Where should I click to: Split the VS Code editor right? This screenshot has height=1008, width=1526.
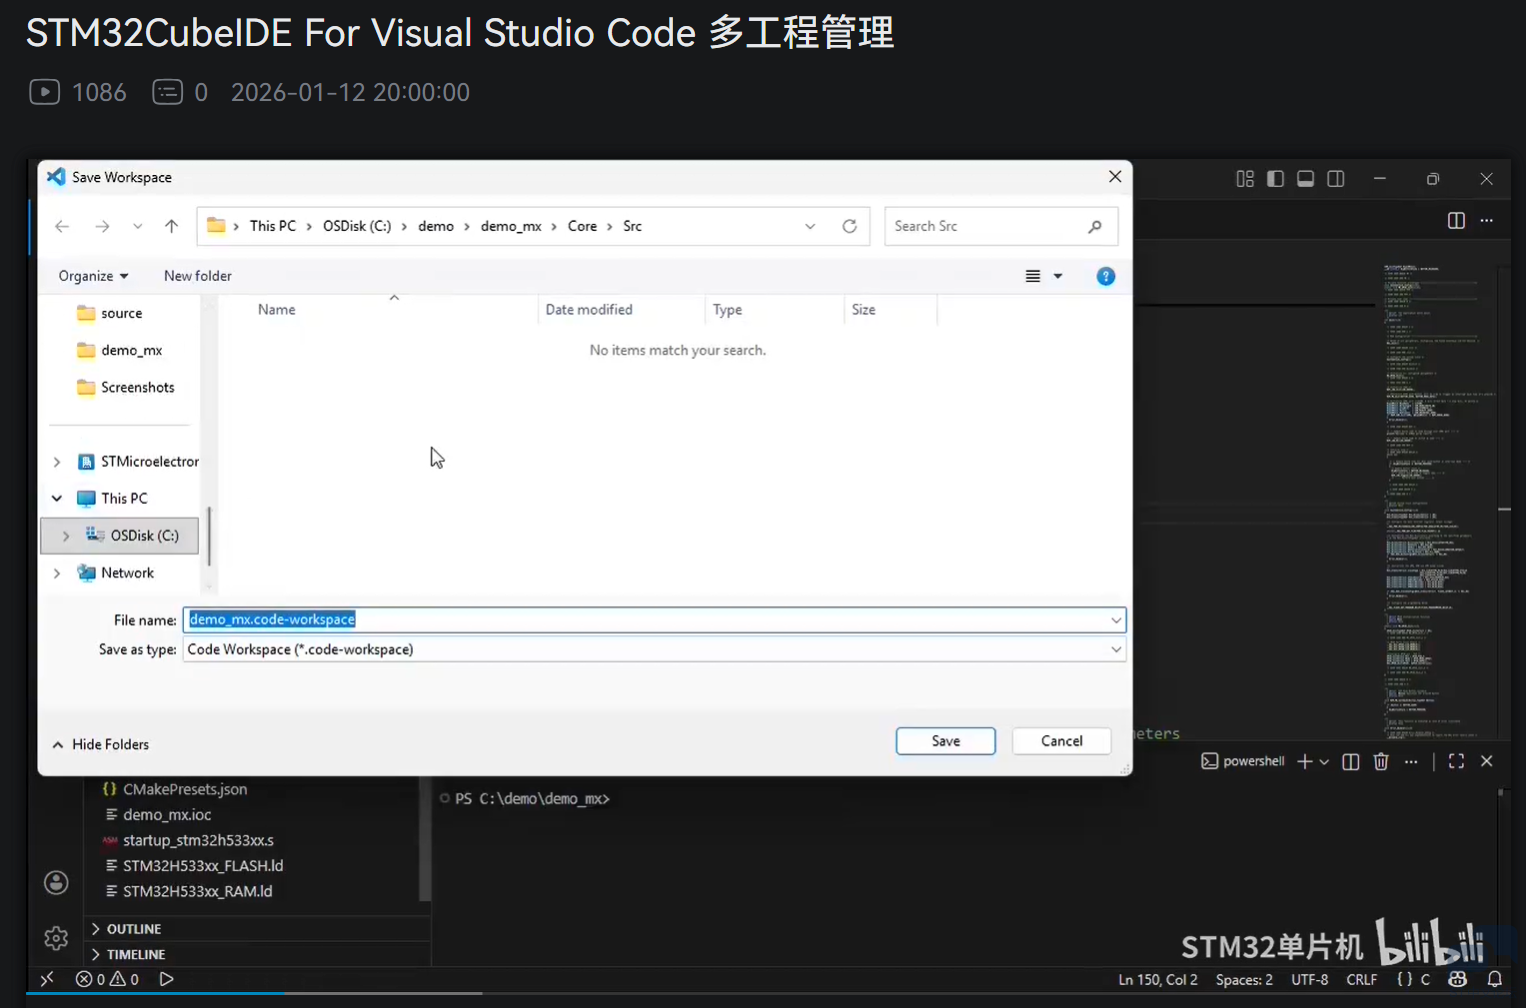point(1456,220)
